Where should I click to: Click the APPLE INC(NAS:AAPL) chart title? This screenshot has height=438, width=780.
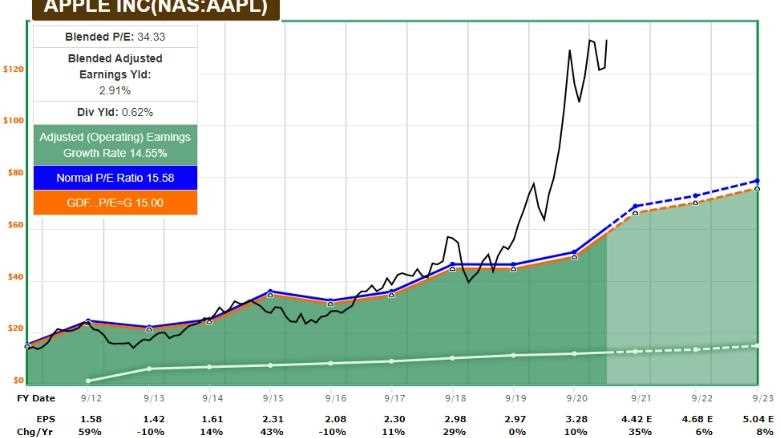pyautogui.click(x=156, y=7)
